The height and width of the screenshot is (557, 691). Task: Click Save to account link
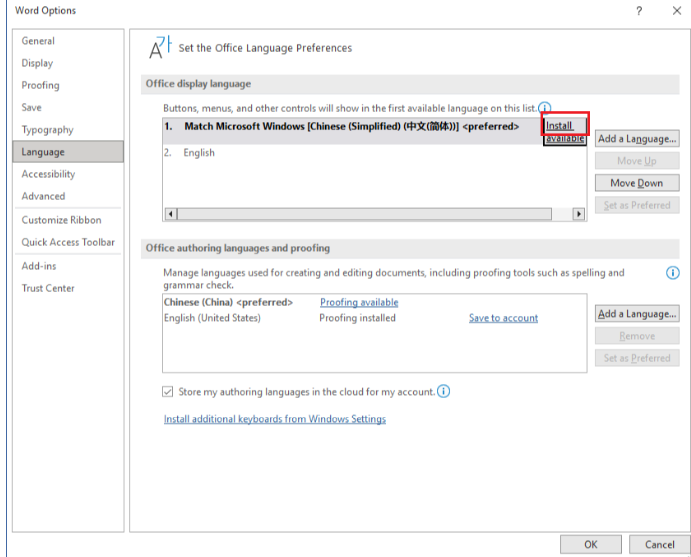(x=503, y=318)
